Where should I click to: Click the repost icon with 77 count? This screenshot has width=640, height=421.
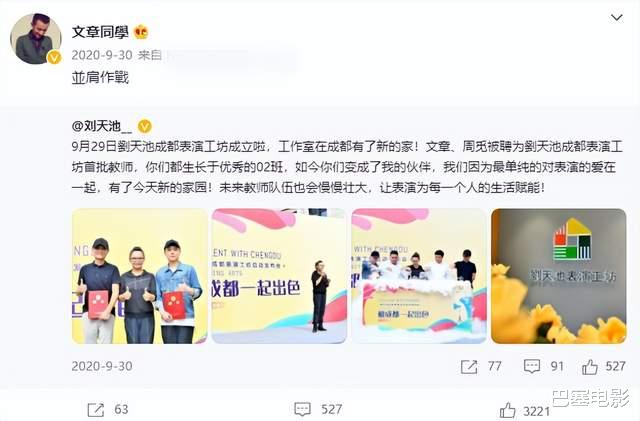click(x=469, y=366)
